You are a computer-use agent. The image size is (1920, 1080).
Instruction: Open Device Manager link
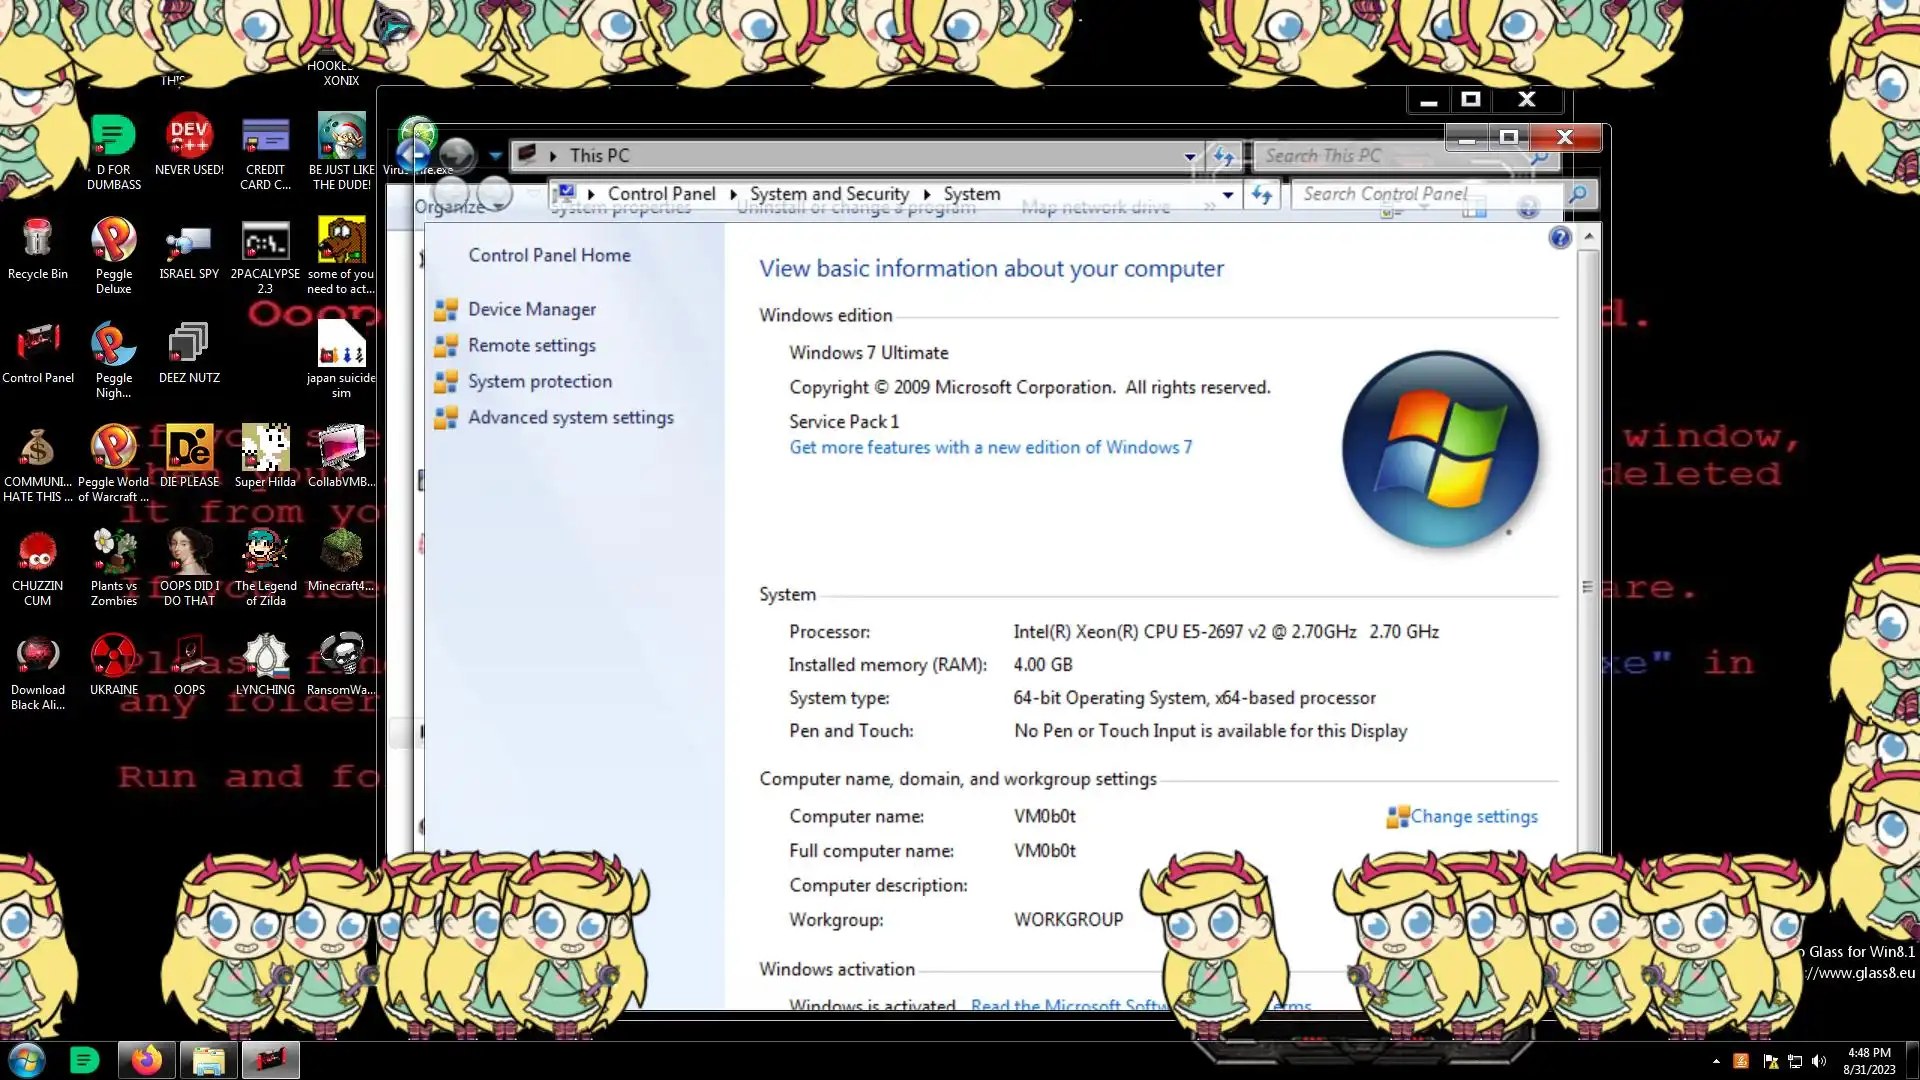pos(531,310)
